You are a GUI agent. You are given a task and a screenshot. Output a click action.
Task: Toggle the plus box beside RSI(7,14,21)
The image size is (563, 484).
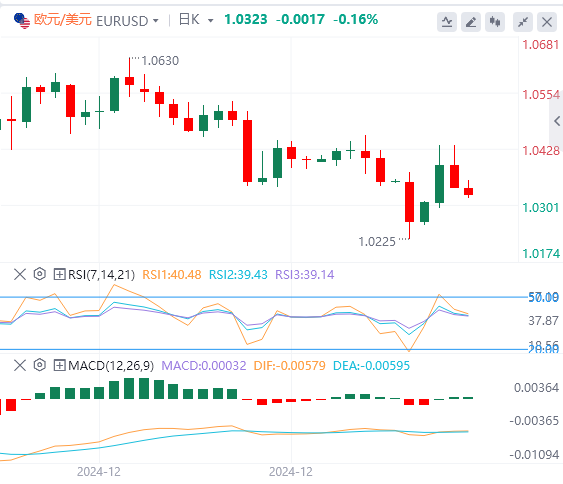point(59,275)
